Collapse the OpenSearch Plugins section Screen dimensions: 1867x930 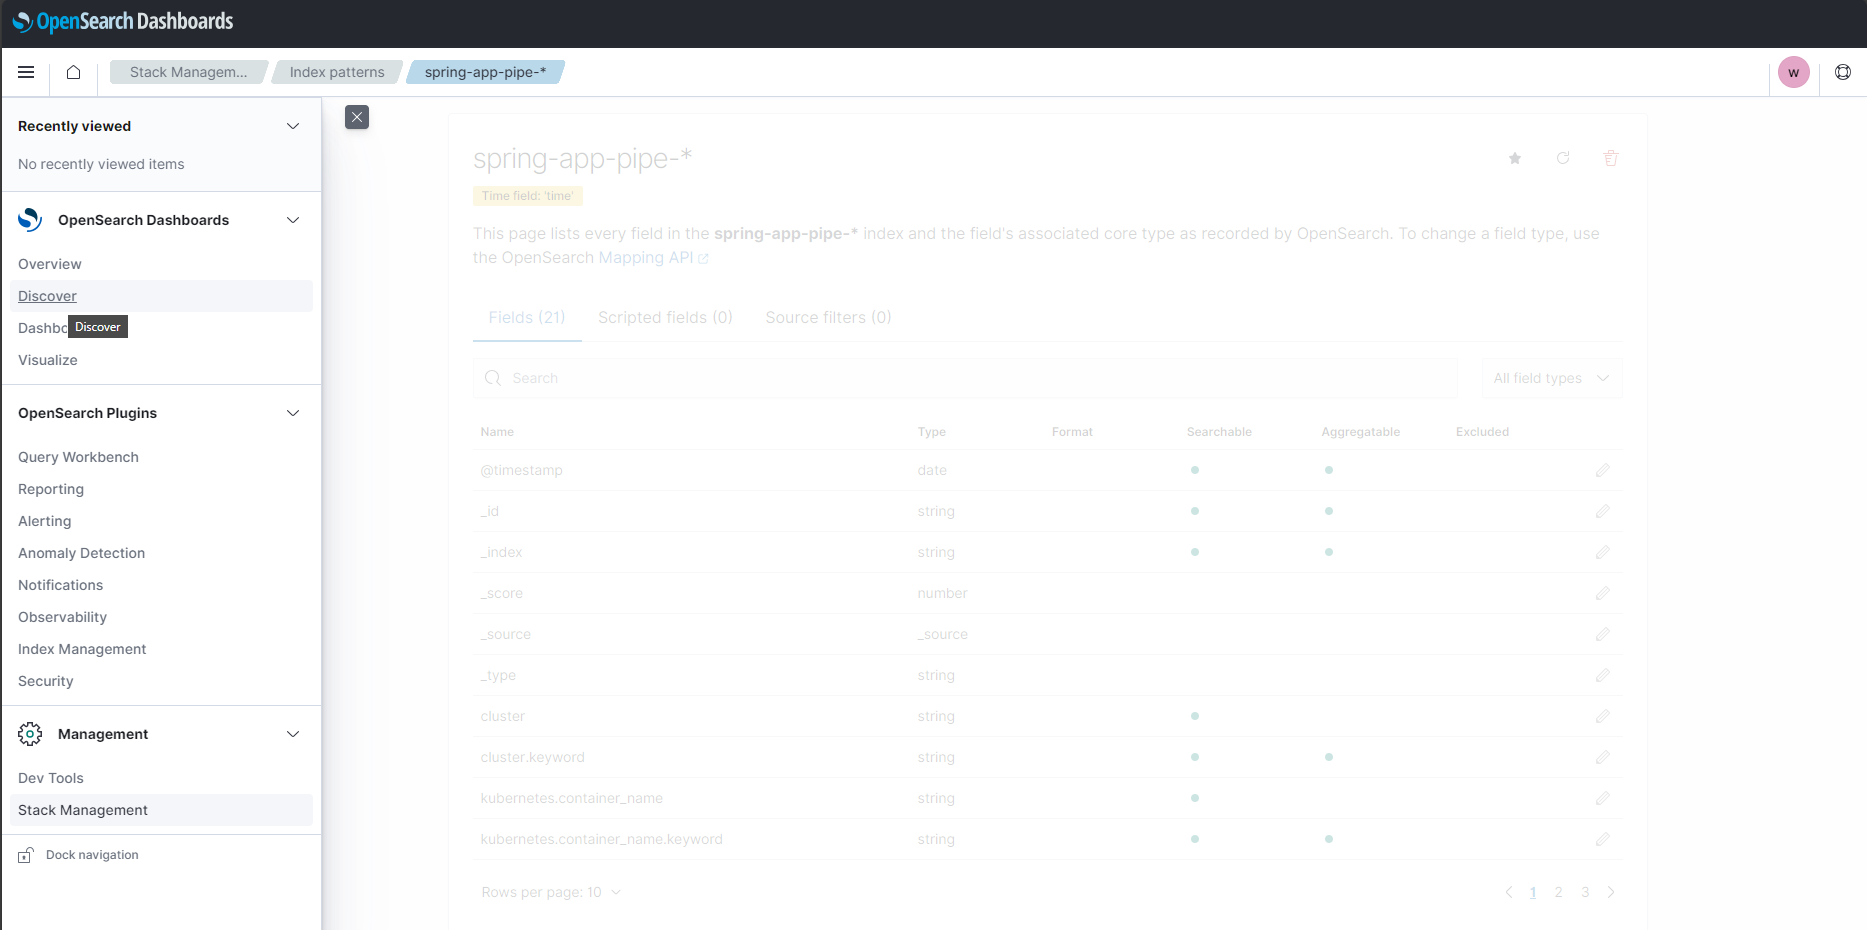click(293, 413)
